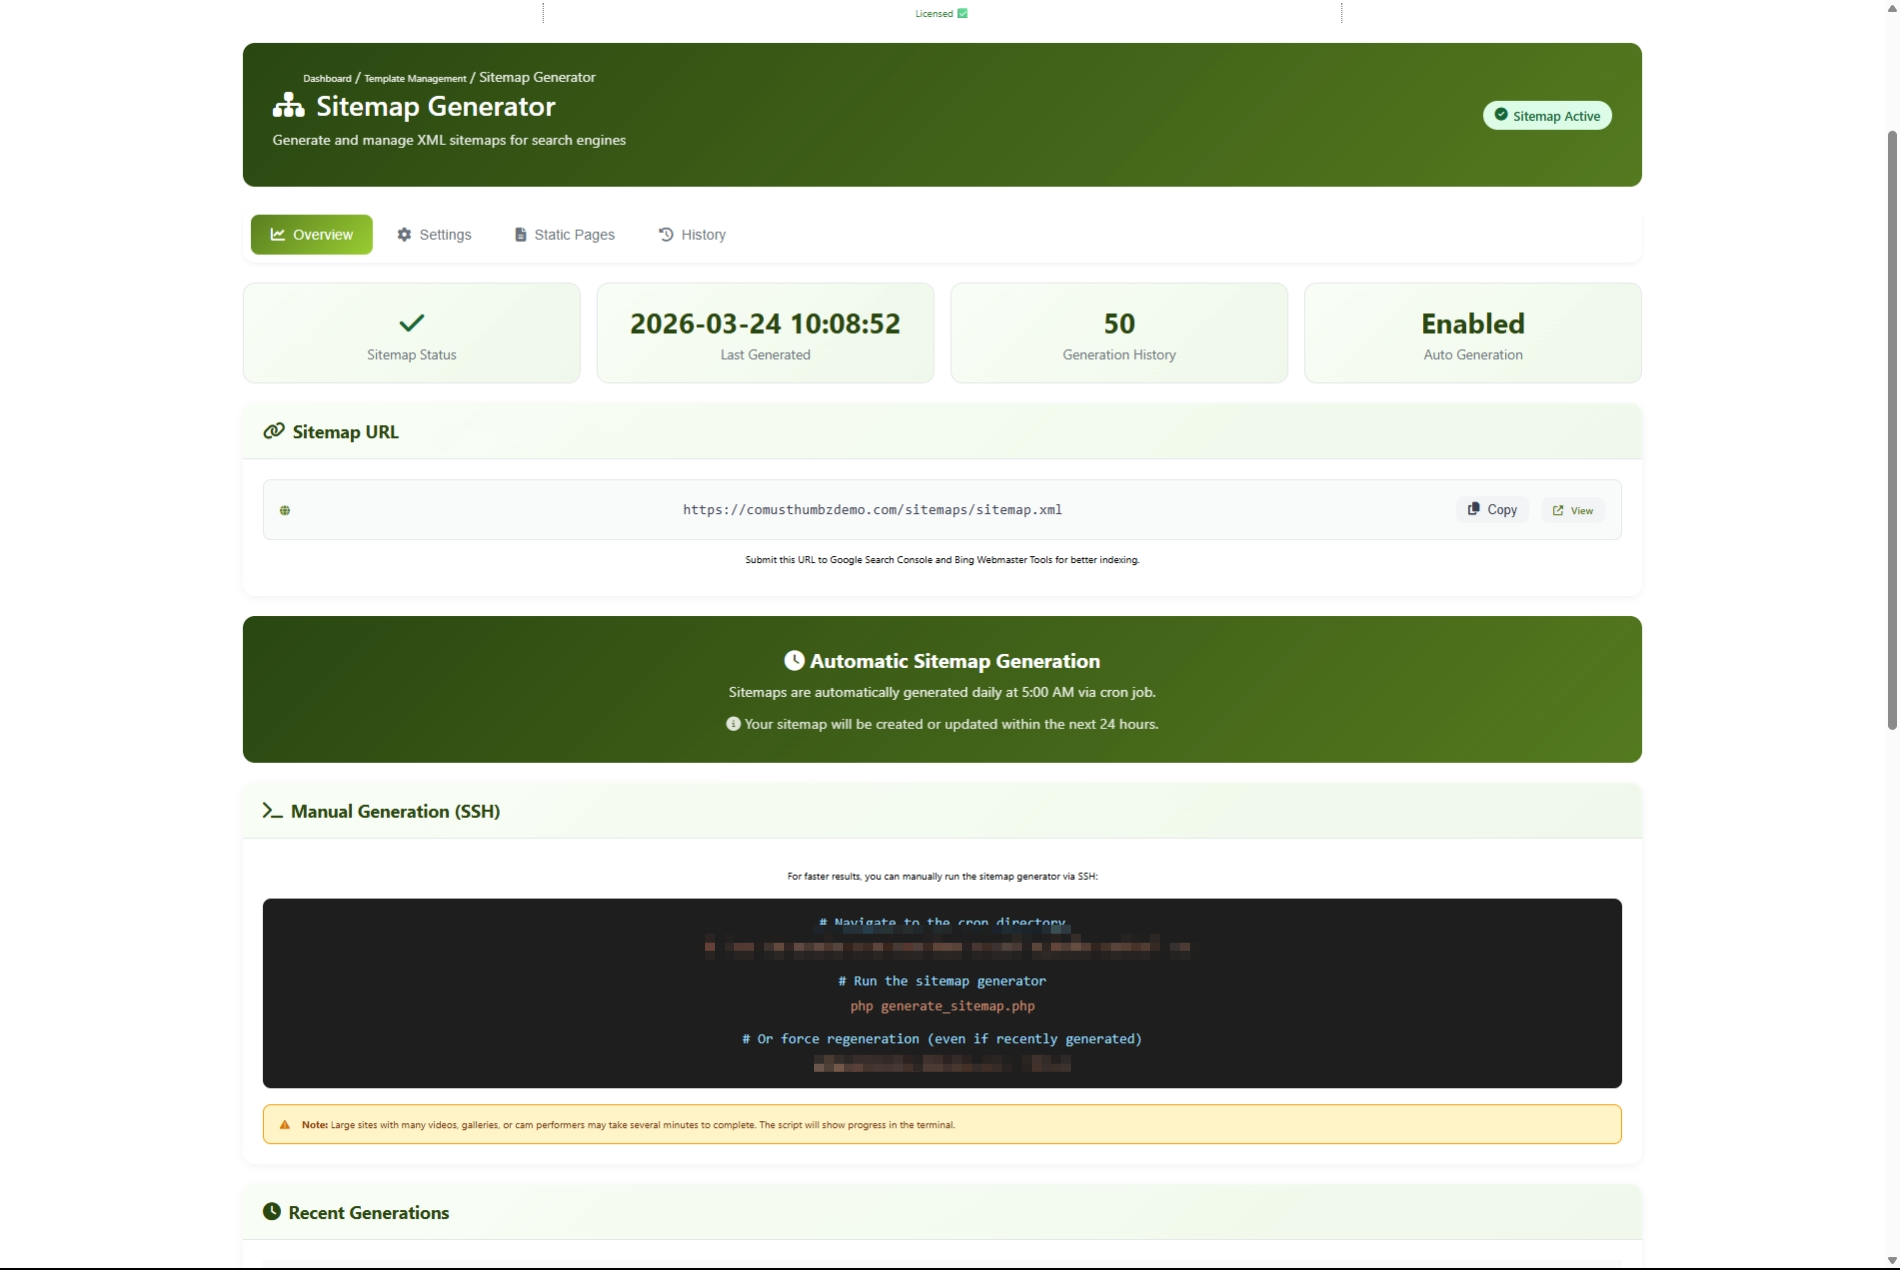The height and width of the screenshot is (1270, 1900).
Task: Click the info icon in sitemap update notice
Action: pos(733,724)
